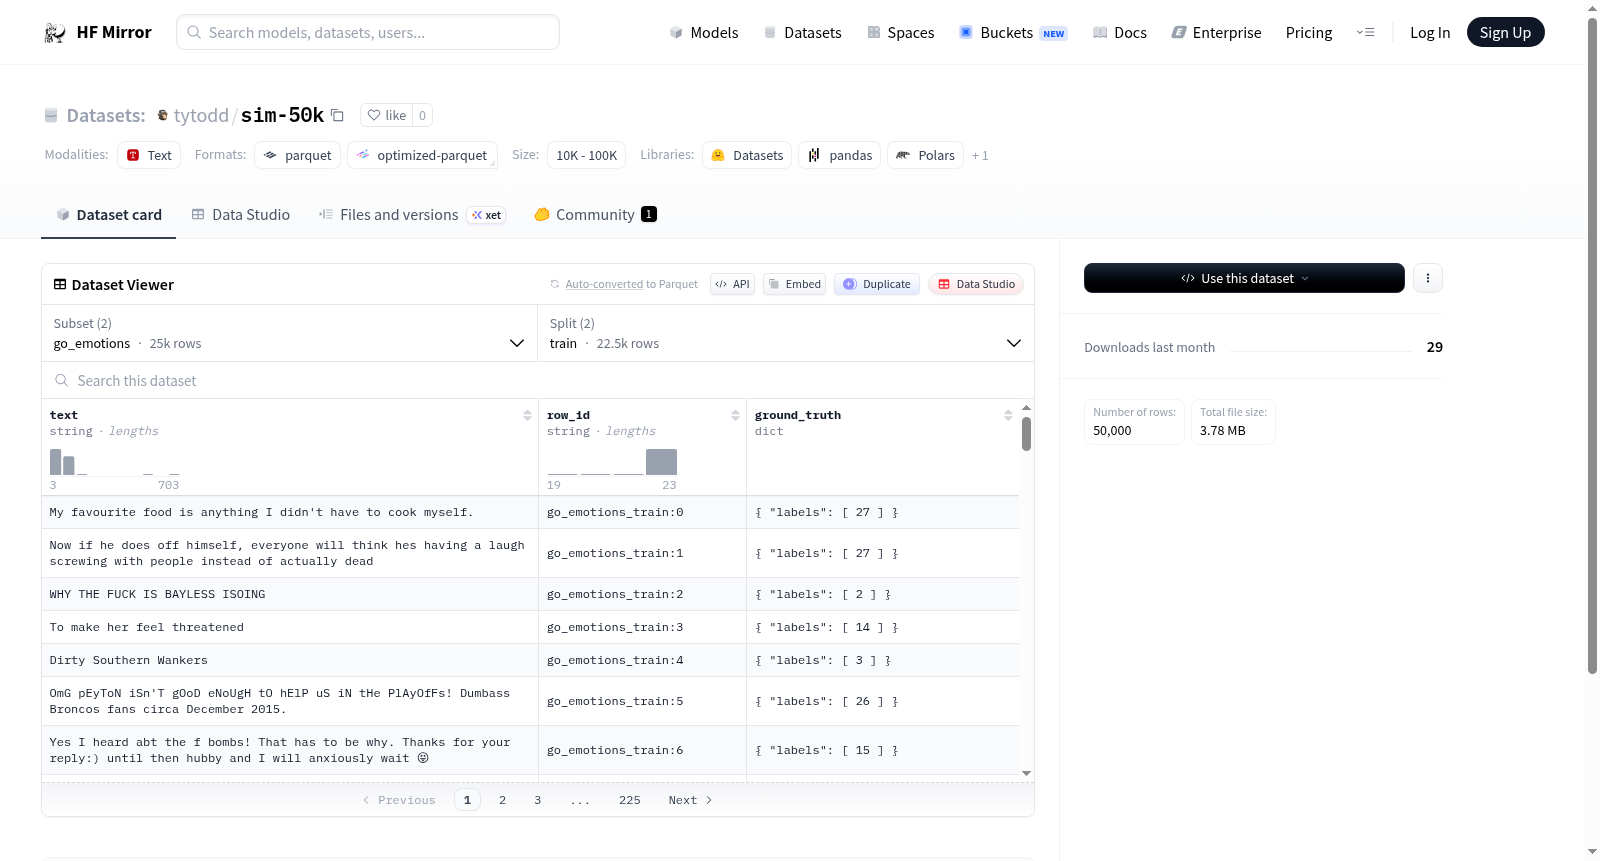
Task: Open Buckets in top navigation
Action: pyautogui.click(x=1013, y=33)
